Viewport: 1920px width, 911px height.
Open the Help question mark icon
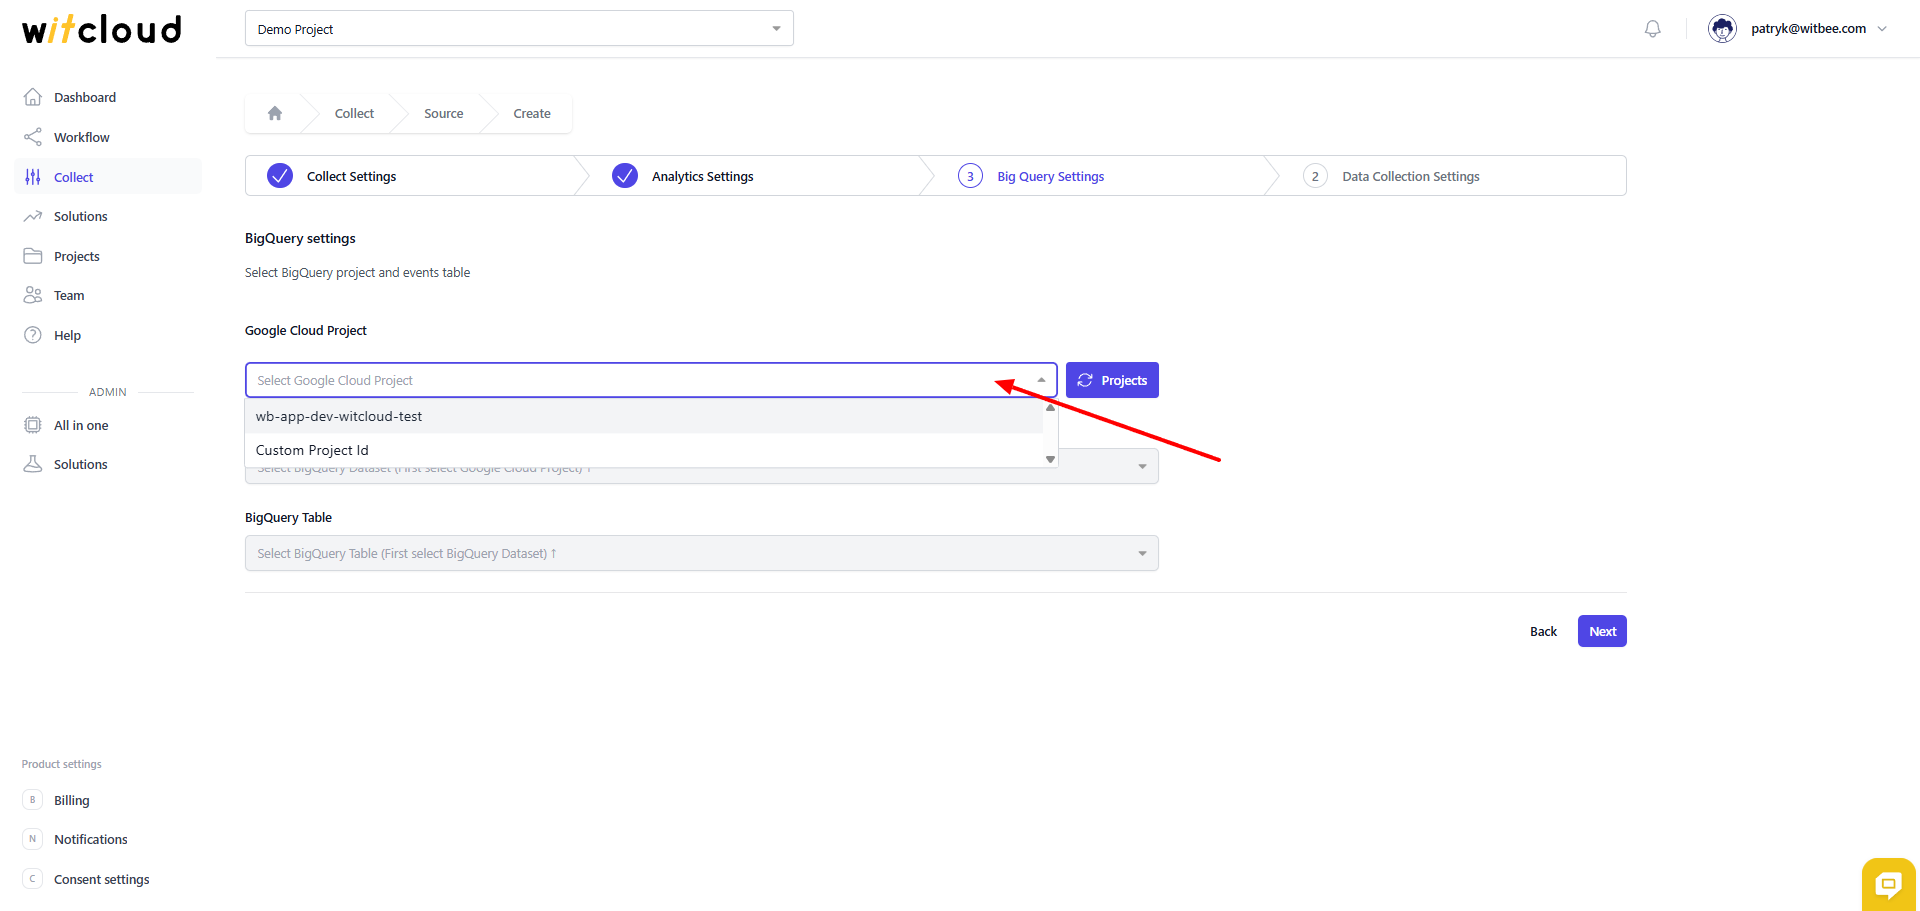(x=33, y=335)
